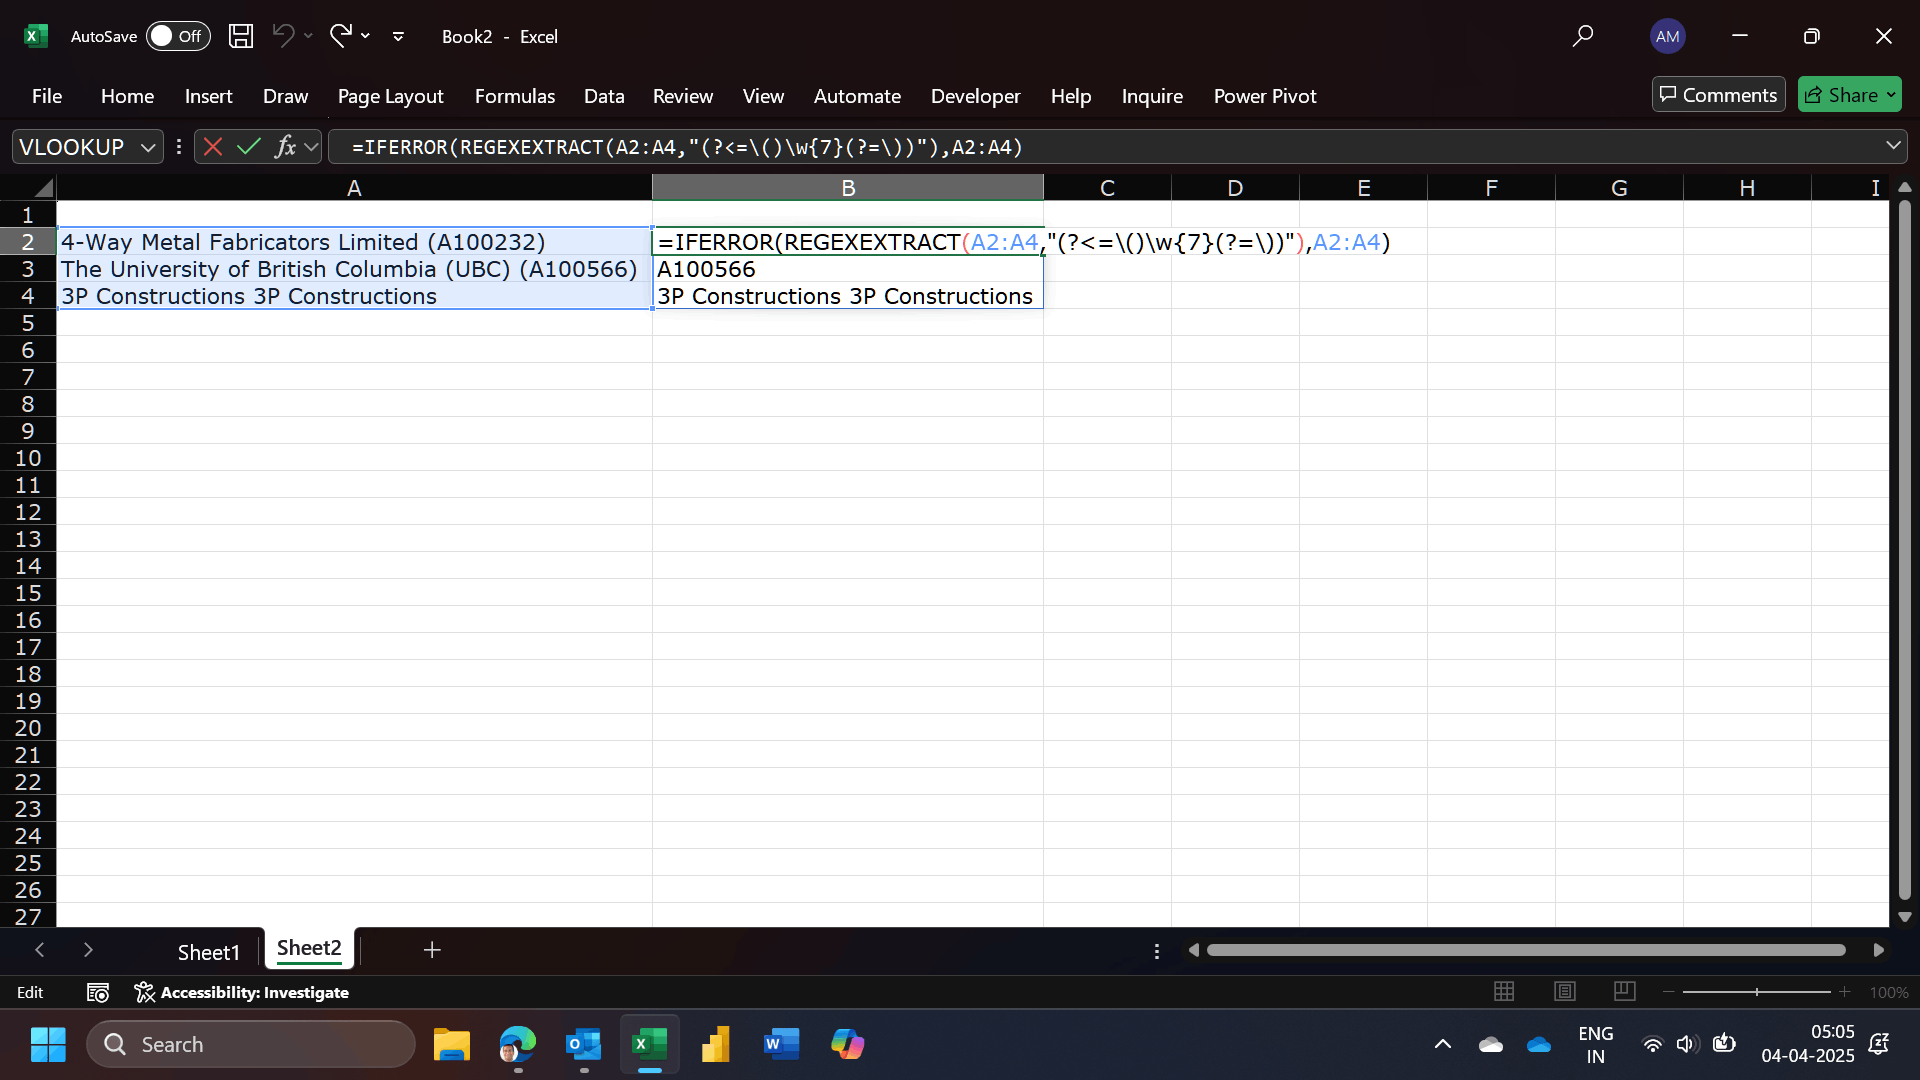Click the Redo arrow icon
Image resolution: width=1920 pixels, height=1080 pixels.
(x=341, y=36)
